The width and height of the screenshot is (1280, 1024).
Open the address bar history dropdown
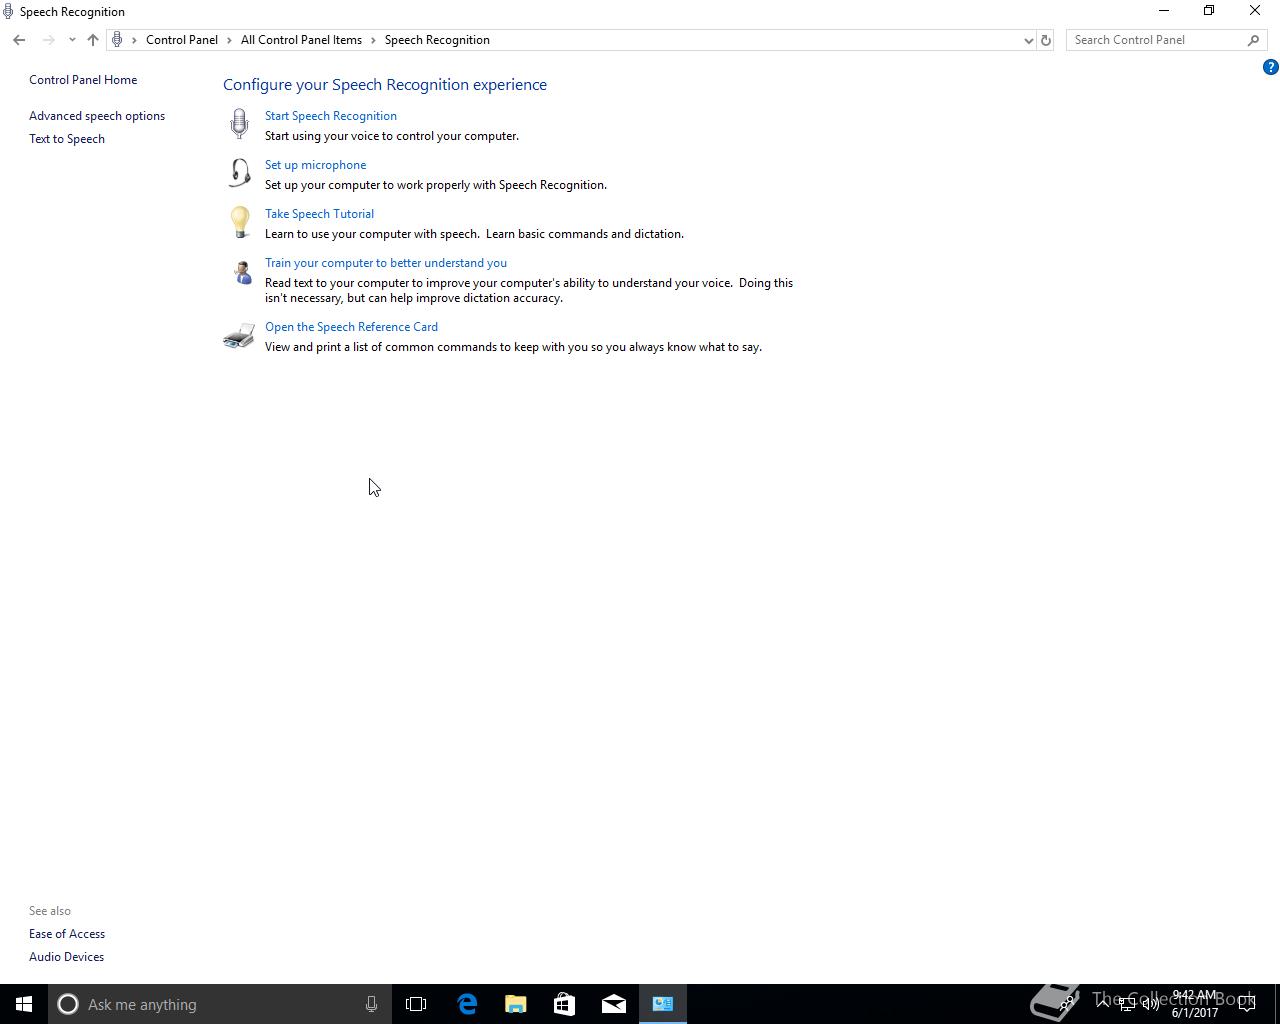coord(1028,40)
